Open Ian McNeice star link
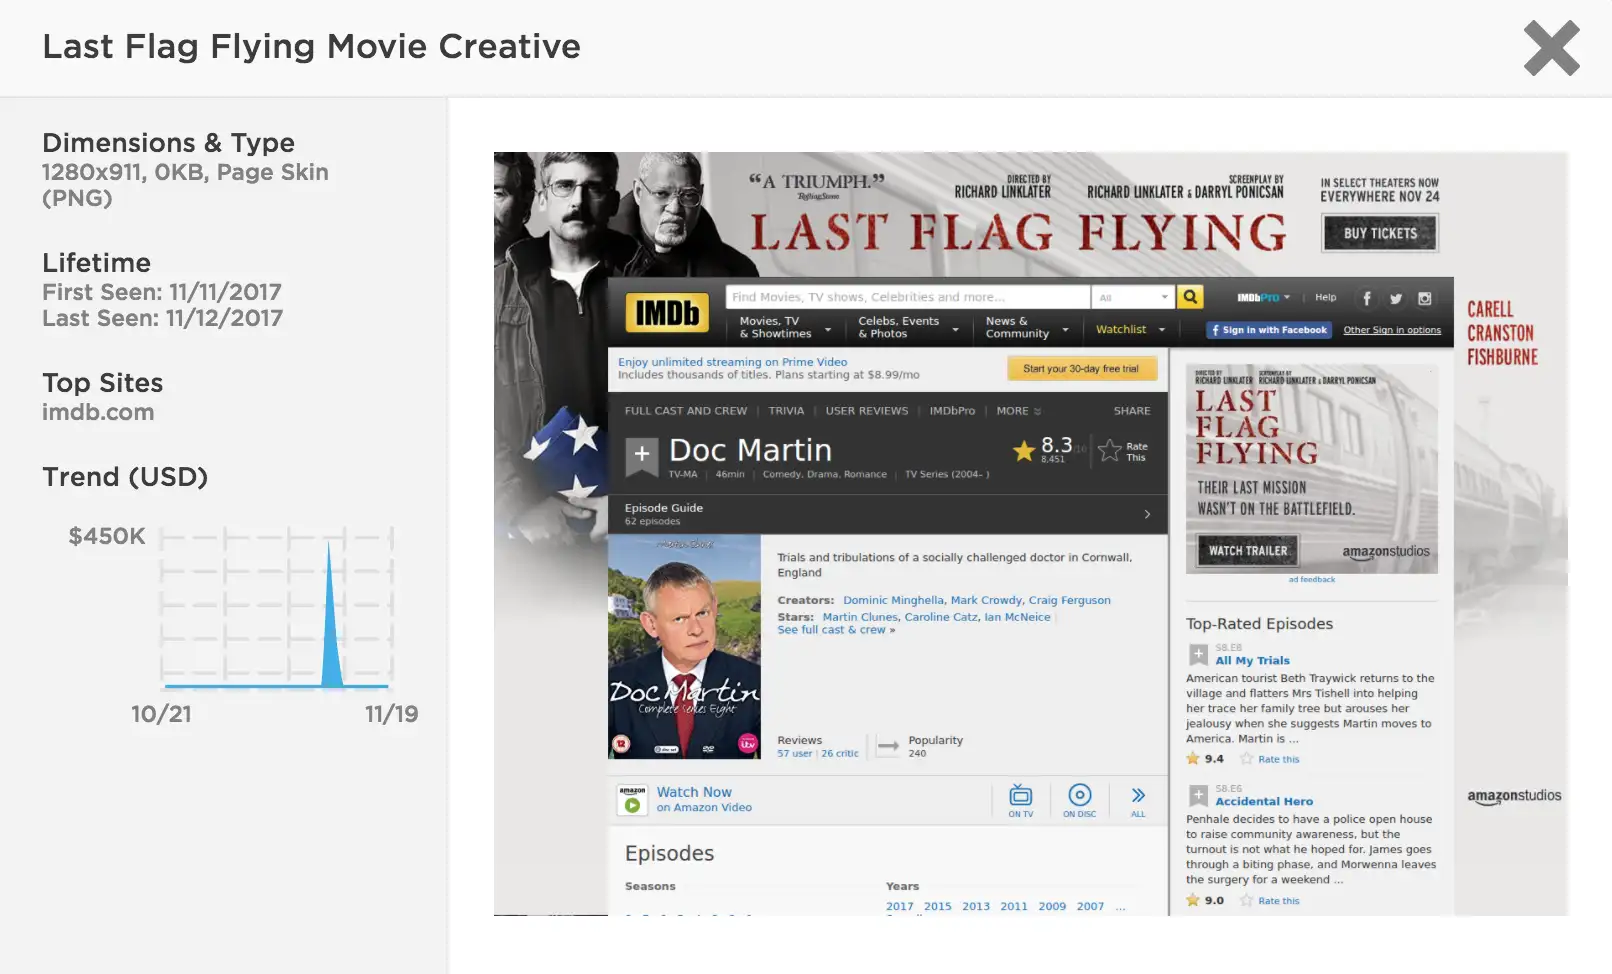1612x974 pixels. point(1017,617)
